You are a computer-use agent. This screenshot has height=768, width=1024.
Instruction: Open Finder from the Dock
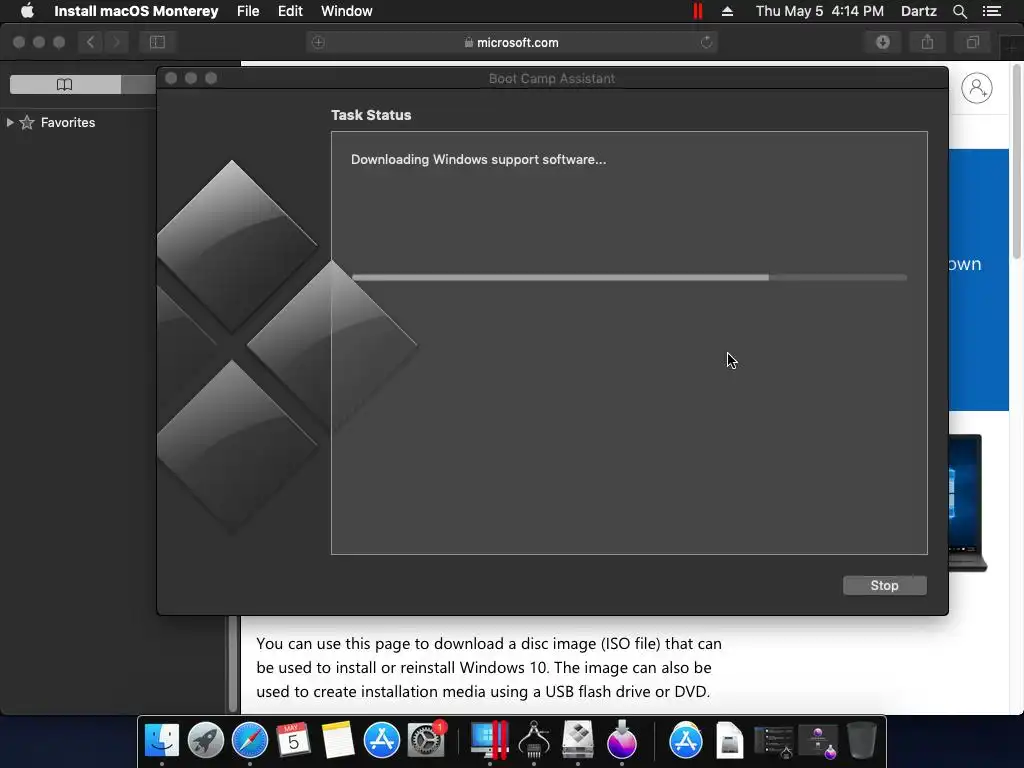pyautogui.click(x=161, y=741)
